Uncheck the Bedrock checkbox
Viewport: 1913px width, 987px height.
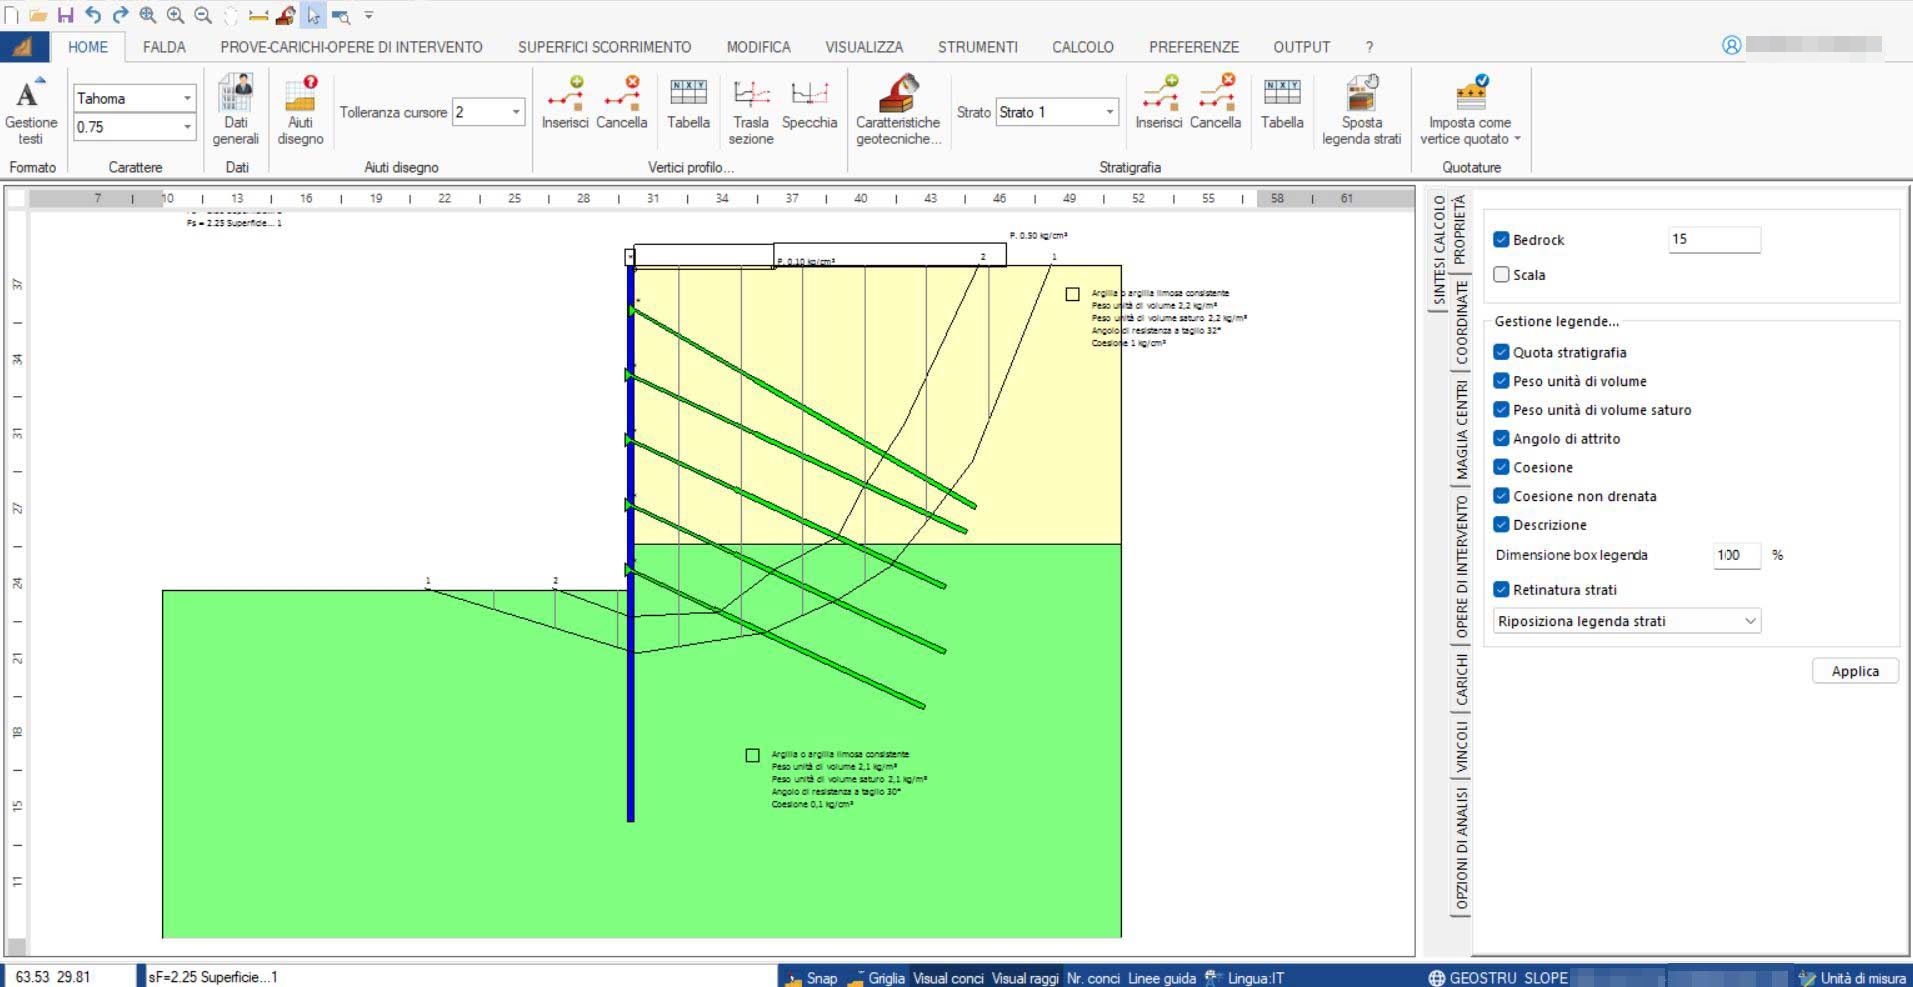[1501, 240]
